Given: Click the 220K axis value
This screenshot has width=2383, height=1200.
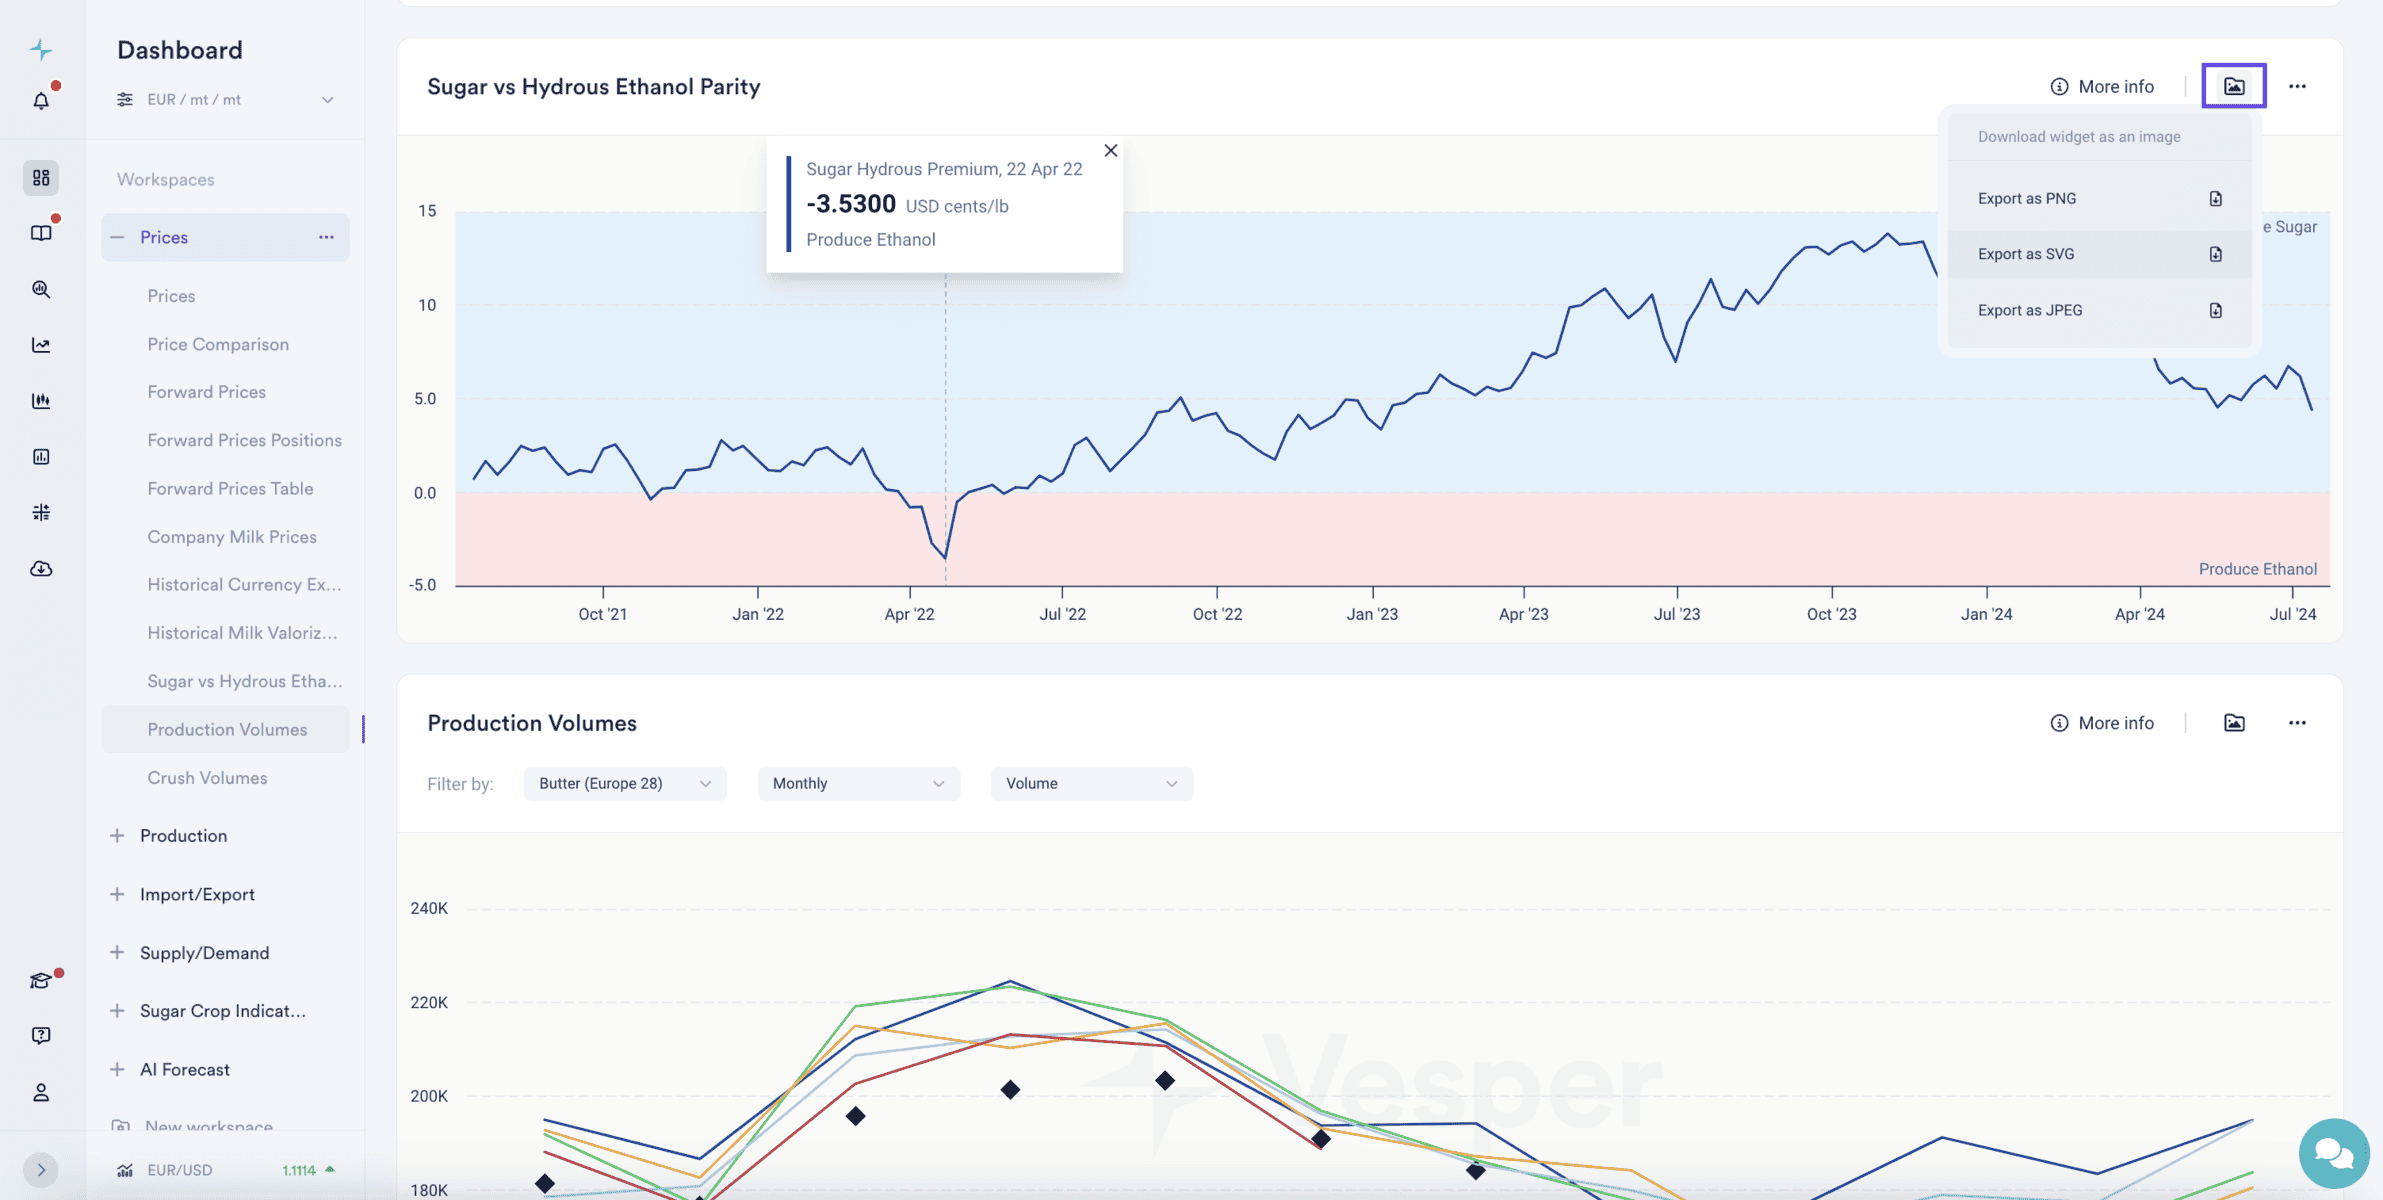Looking at the screenshot, I should 429,1002.
